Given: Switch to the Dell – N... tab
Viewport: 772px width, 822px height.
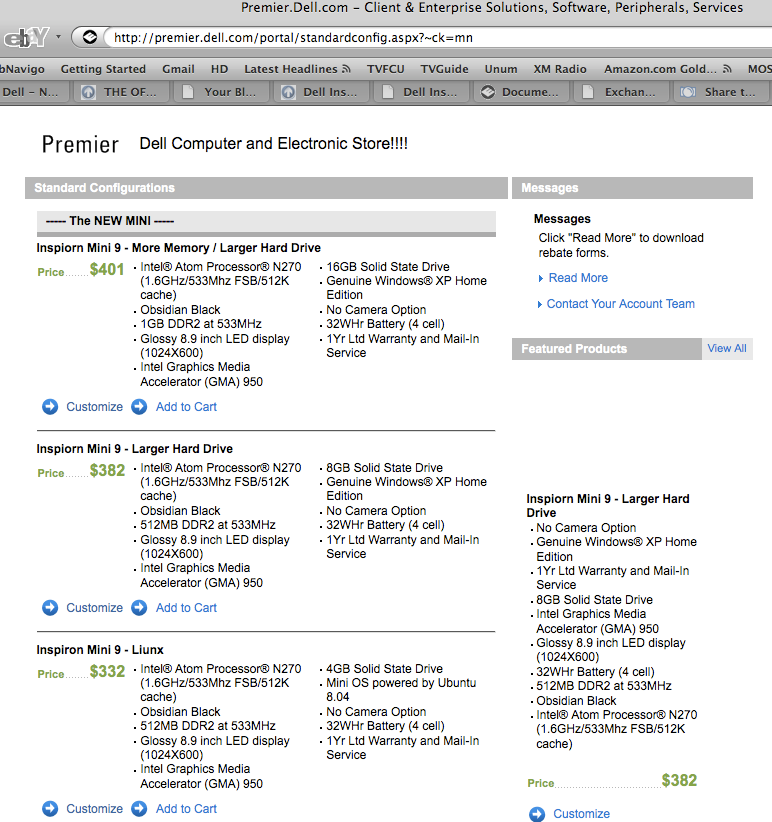Looking at the screenshot, I should (35, 92).
